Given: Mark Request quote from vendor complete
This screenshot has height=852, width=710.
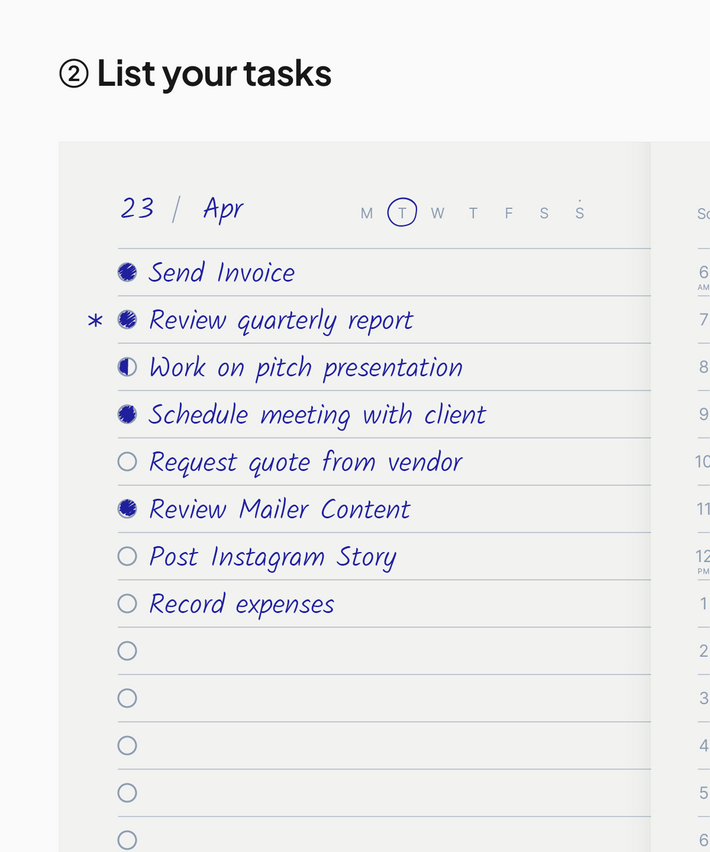Looking at the screenshot, I should [127, 462].
